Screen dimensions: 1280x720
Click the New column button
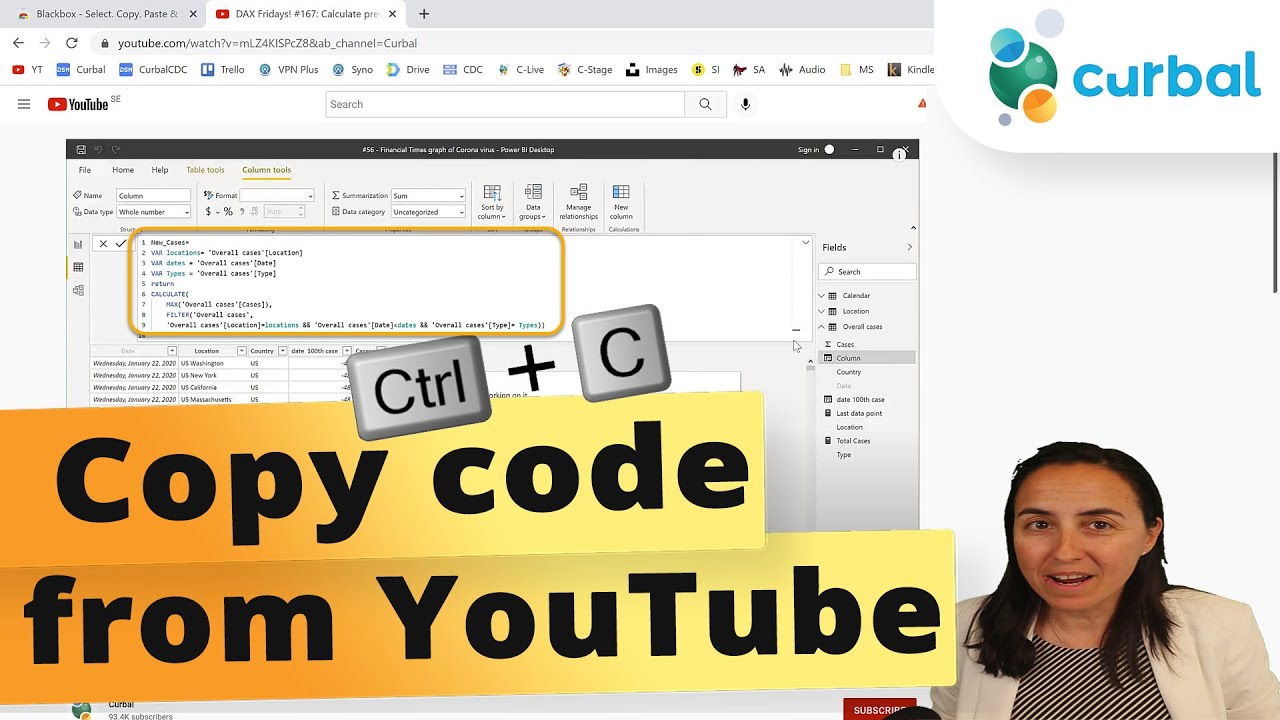(x=621, y=202)
